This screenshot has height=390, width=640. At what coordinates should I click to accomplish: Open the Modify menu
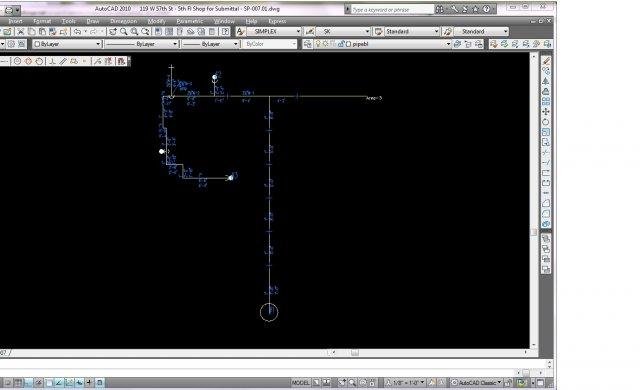156,21
